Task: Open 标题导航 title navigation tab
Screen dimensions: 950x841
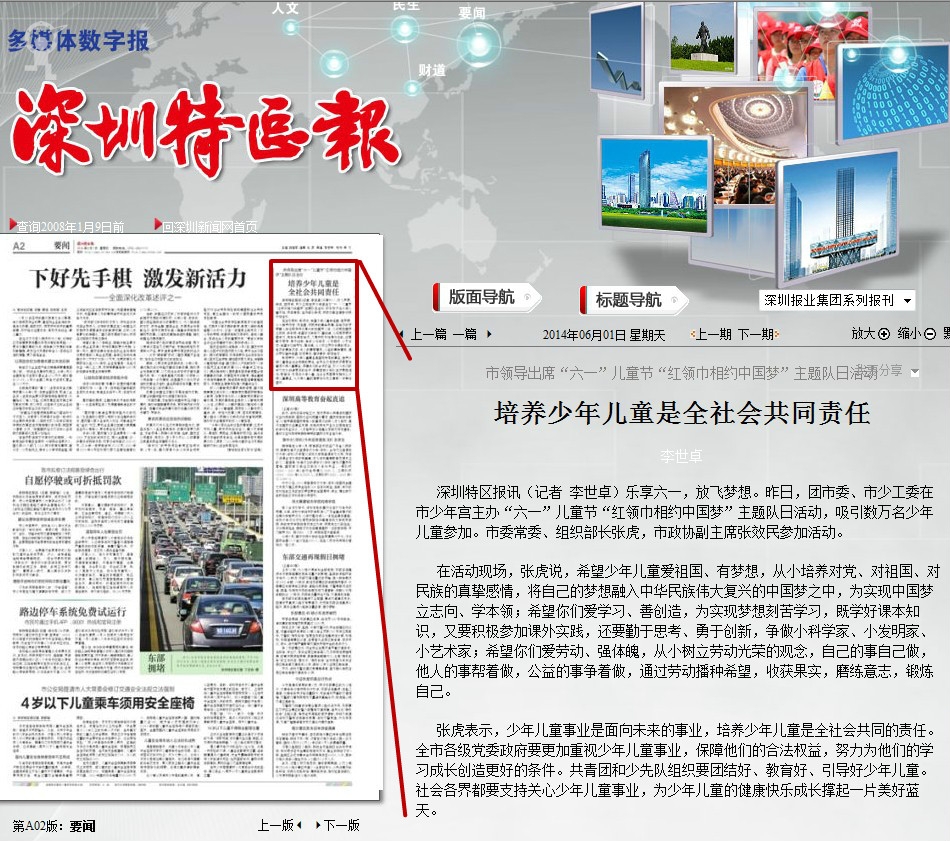Action: point(630,299)
